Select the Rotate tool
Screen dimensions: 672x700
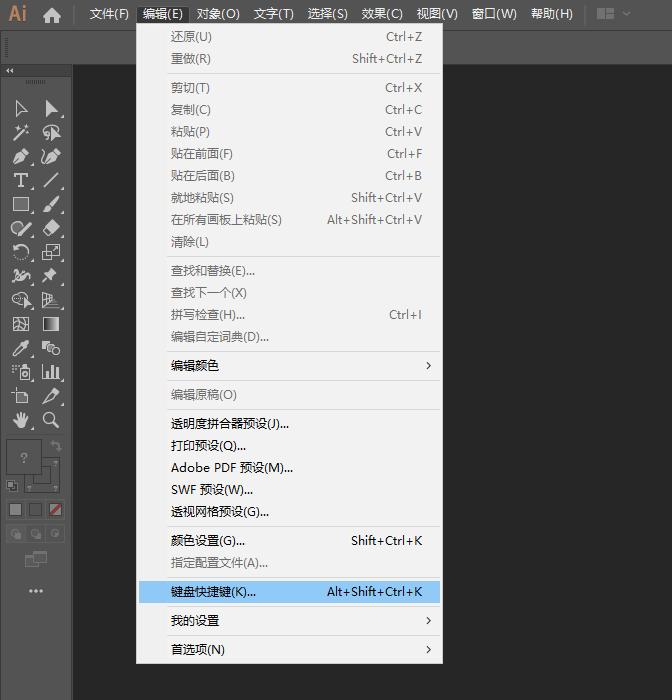[21, 252]
